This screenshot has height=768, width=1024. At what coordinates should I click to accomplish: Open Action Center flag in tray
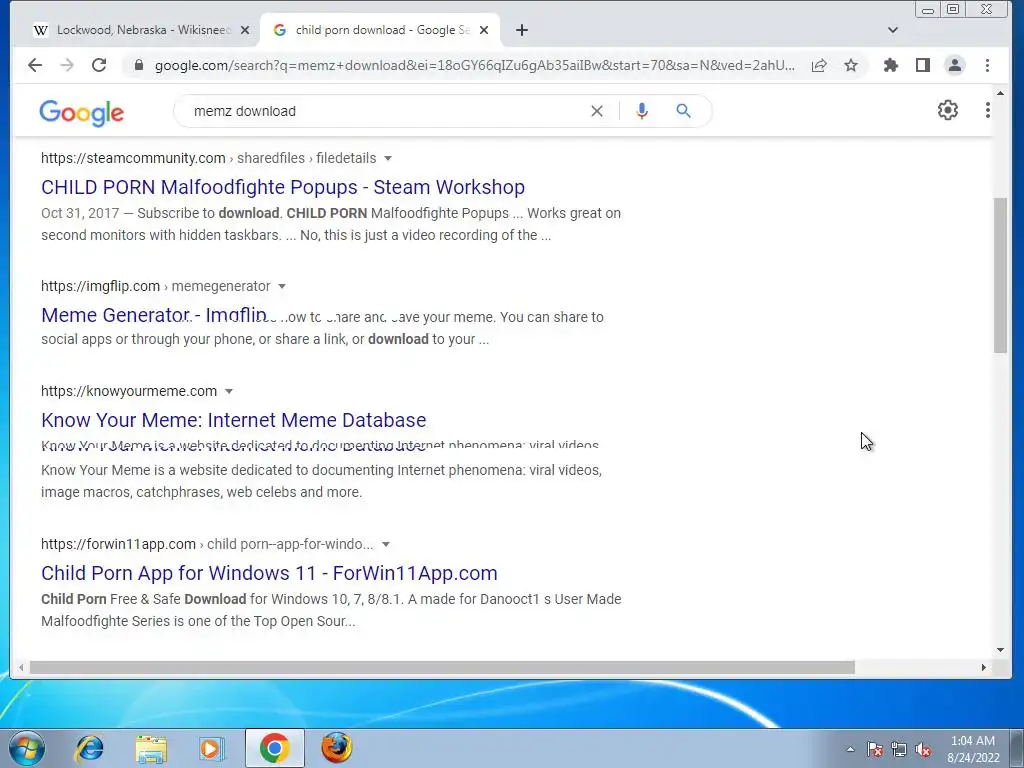point(874,749)
